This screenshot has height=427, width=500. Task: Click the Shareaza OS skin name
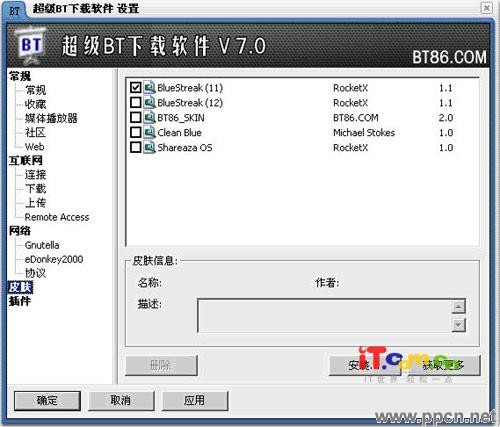point(185,148)
